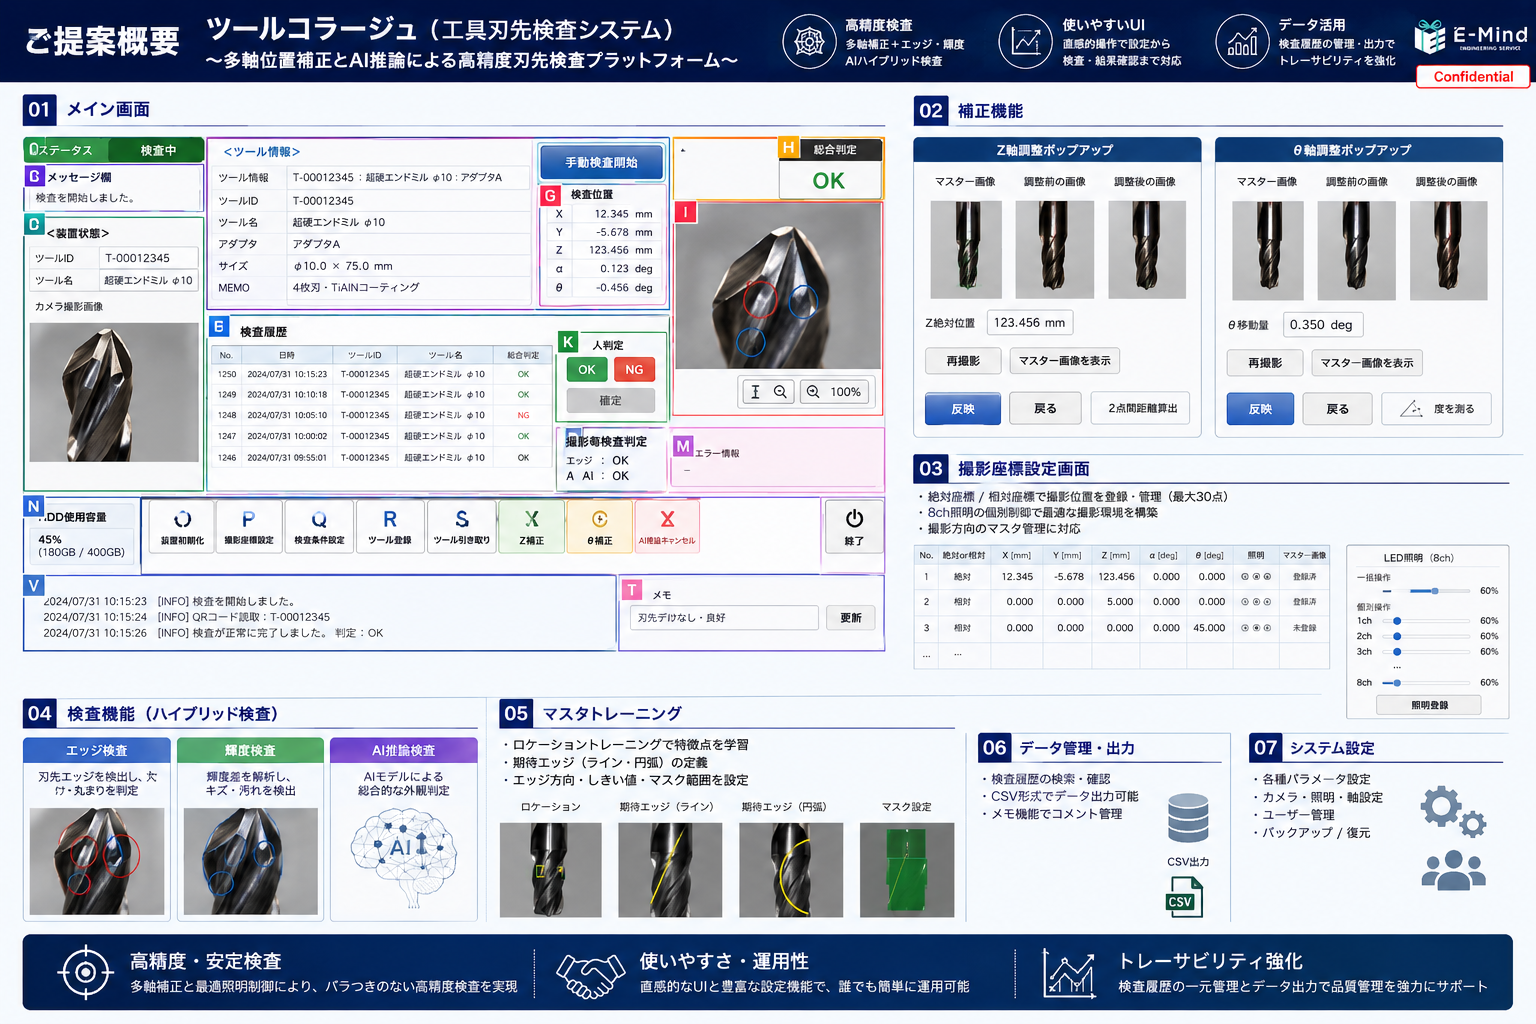Click the 照明登録 button
The height and width of the screenshot is (1024, 1536).
pyautogui.click(x=1429, y=705)
